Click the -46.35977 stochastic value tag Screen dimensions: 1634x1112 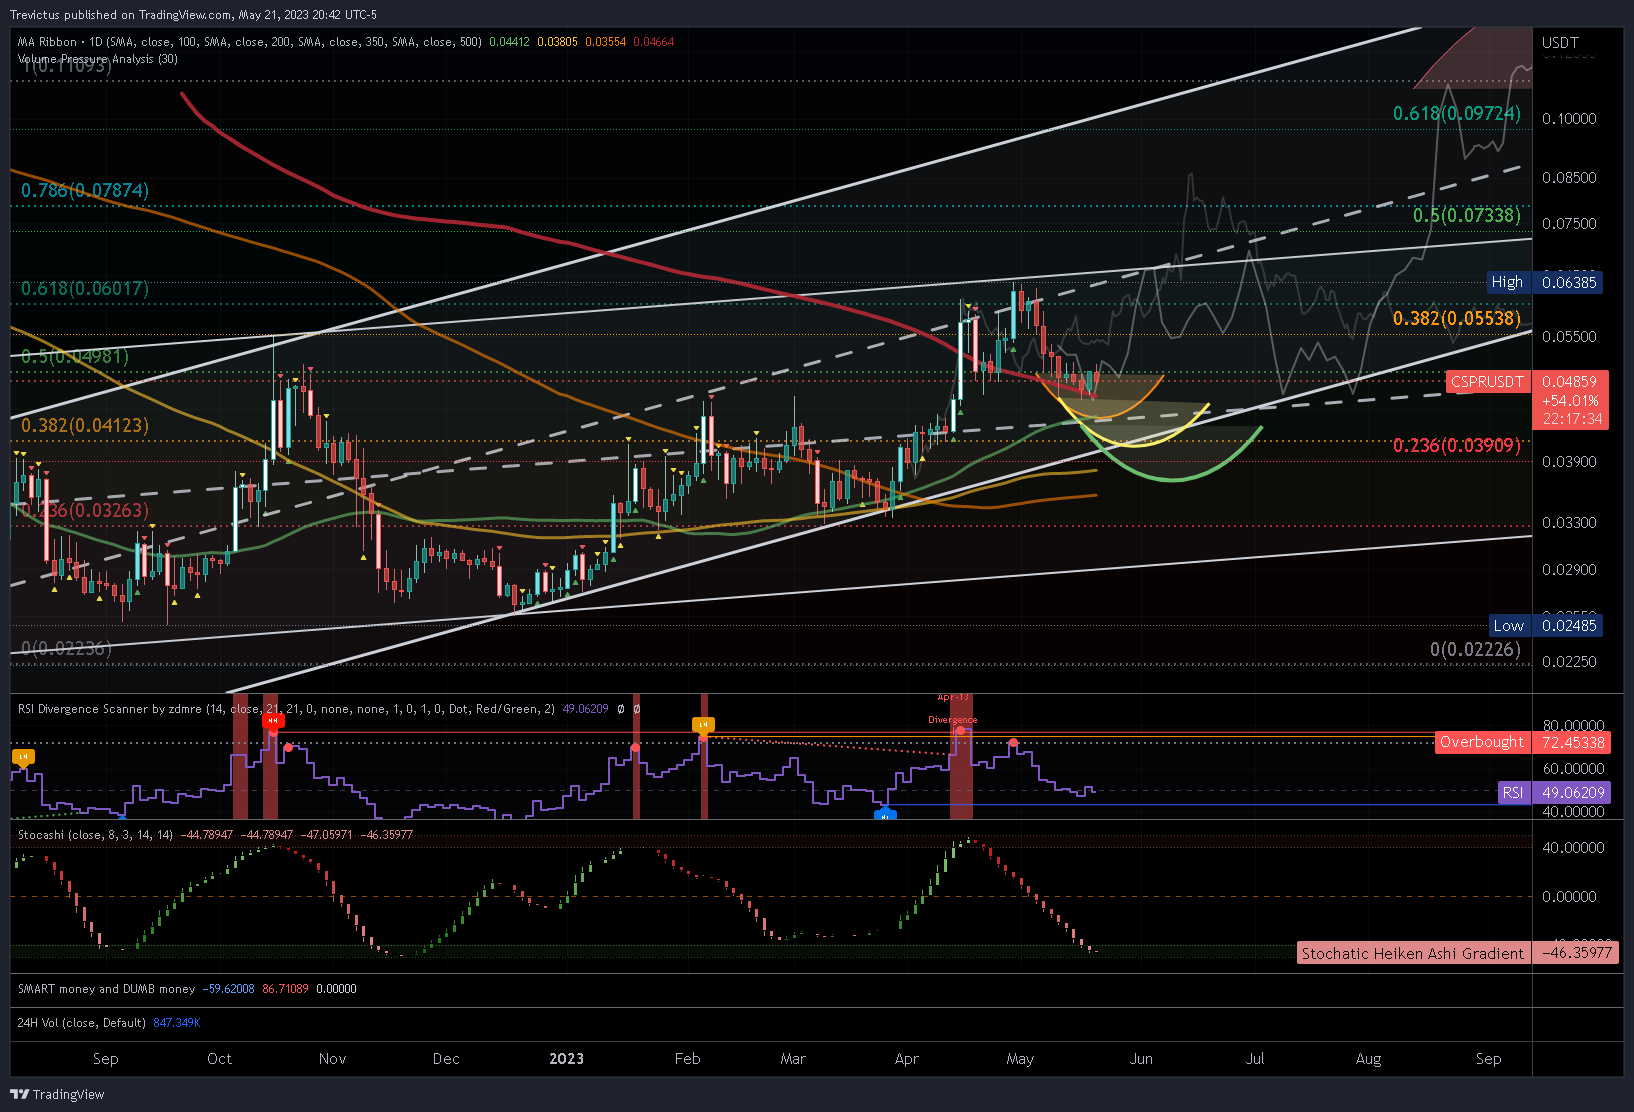pos(1576,953)
